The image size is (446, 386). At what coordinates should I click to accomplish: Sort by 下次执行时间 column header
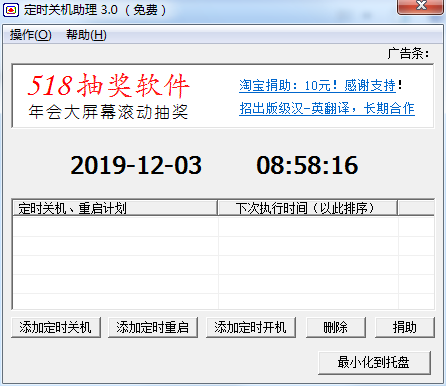[307, 208]
